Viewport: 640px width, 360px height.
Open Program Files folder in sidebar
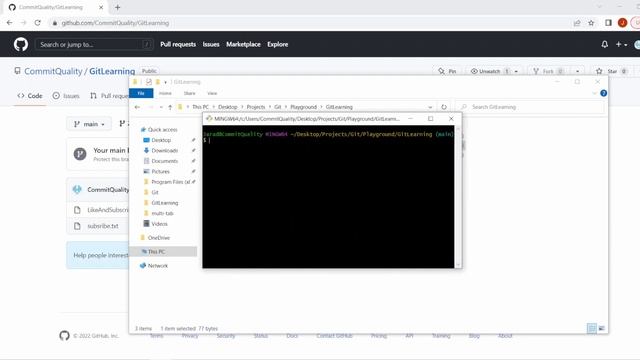pyautogui.click(x=171, y=182)
